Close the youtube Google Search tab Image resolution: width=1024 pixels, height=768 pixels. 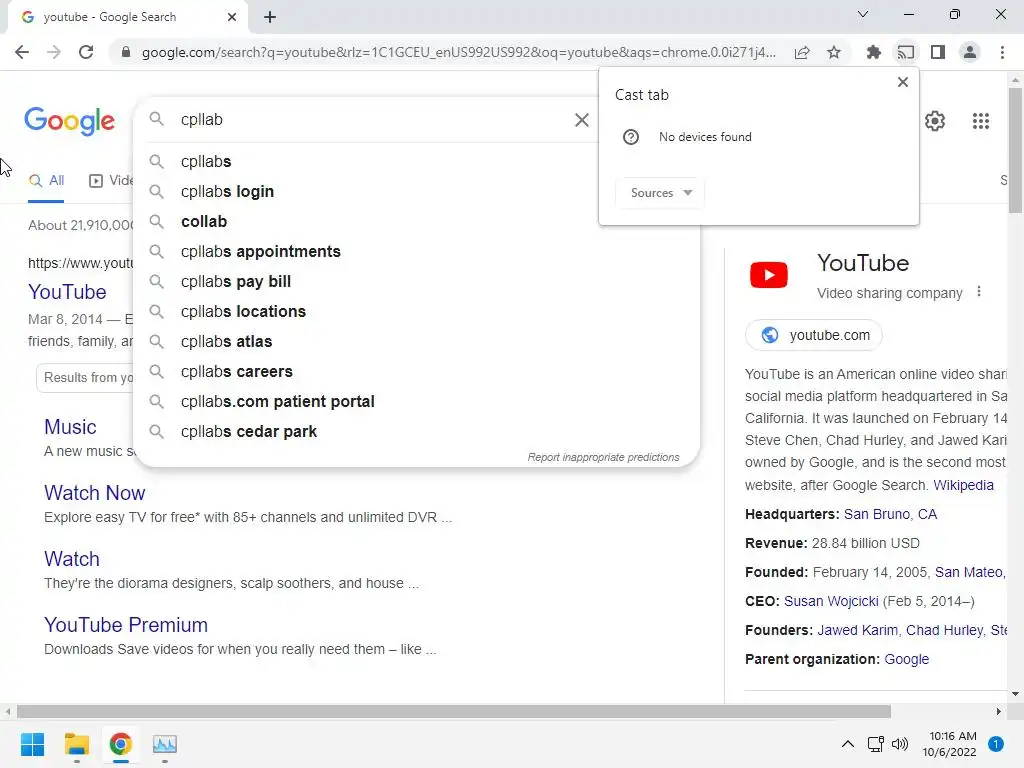tap(232, 17)
